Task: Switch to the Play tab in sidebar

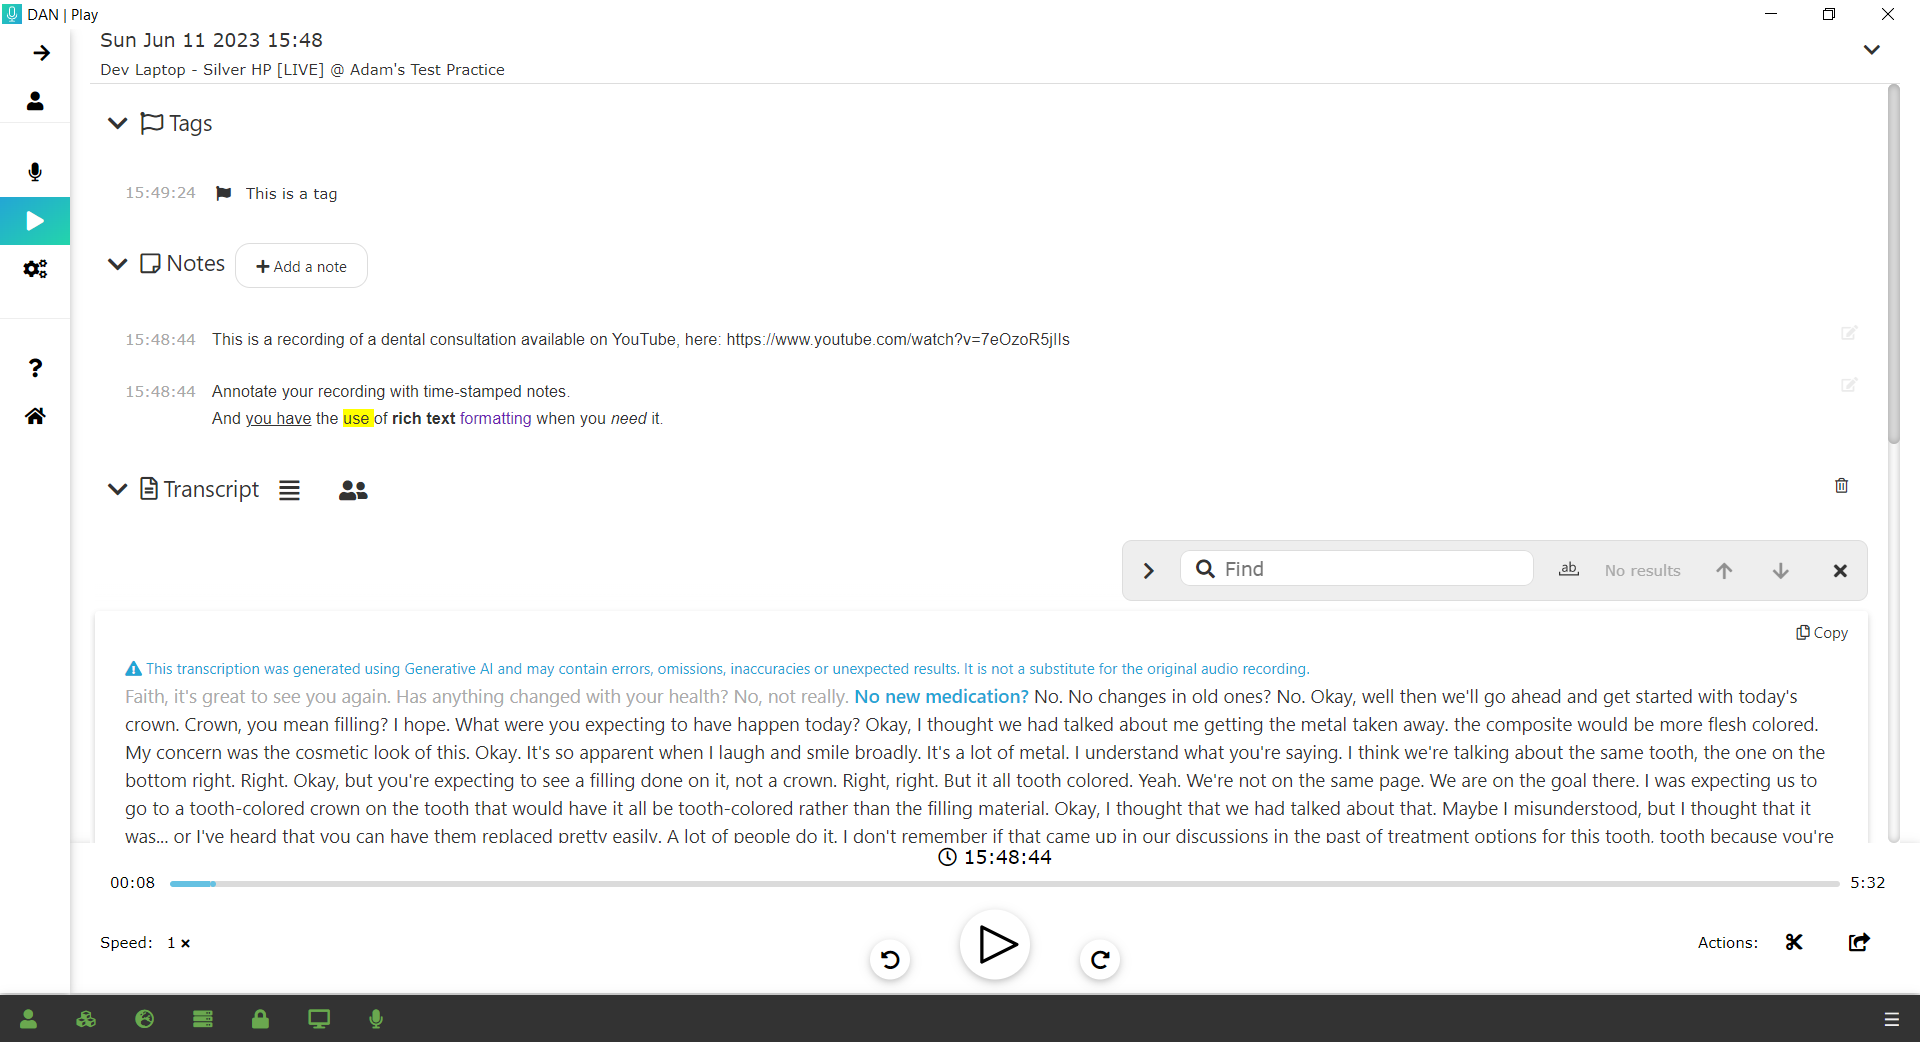Action: [35, 221]
